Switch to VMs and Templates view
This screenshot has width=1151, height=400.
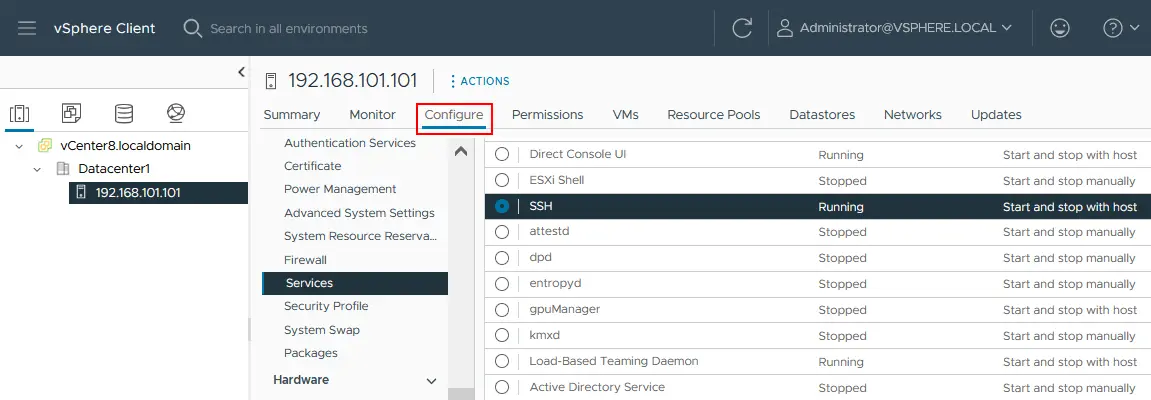click(71, 113)
